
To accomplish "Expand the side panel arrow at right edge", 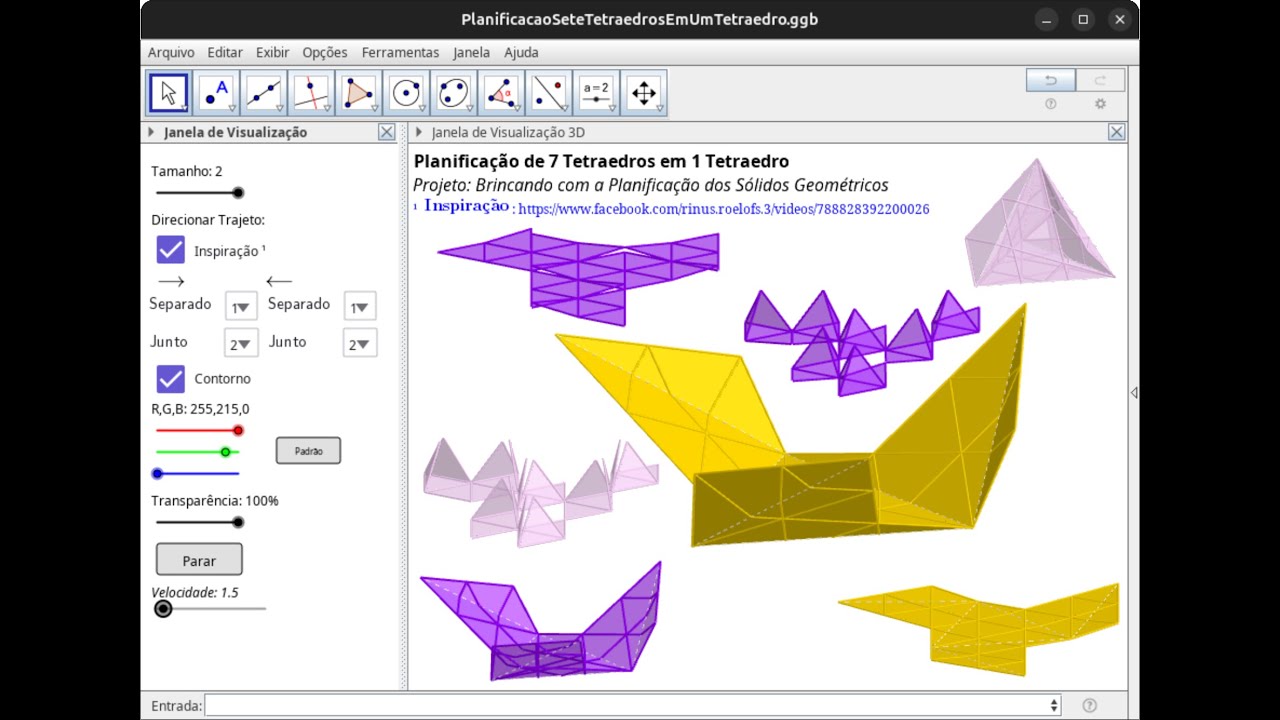I will [1134, 393].
